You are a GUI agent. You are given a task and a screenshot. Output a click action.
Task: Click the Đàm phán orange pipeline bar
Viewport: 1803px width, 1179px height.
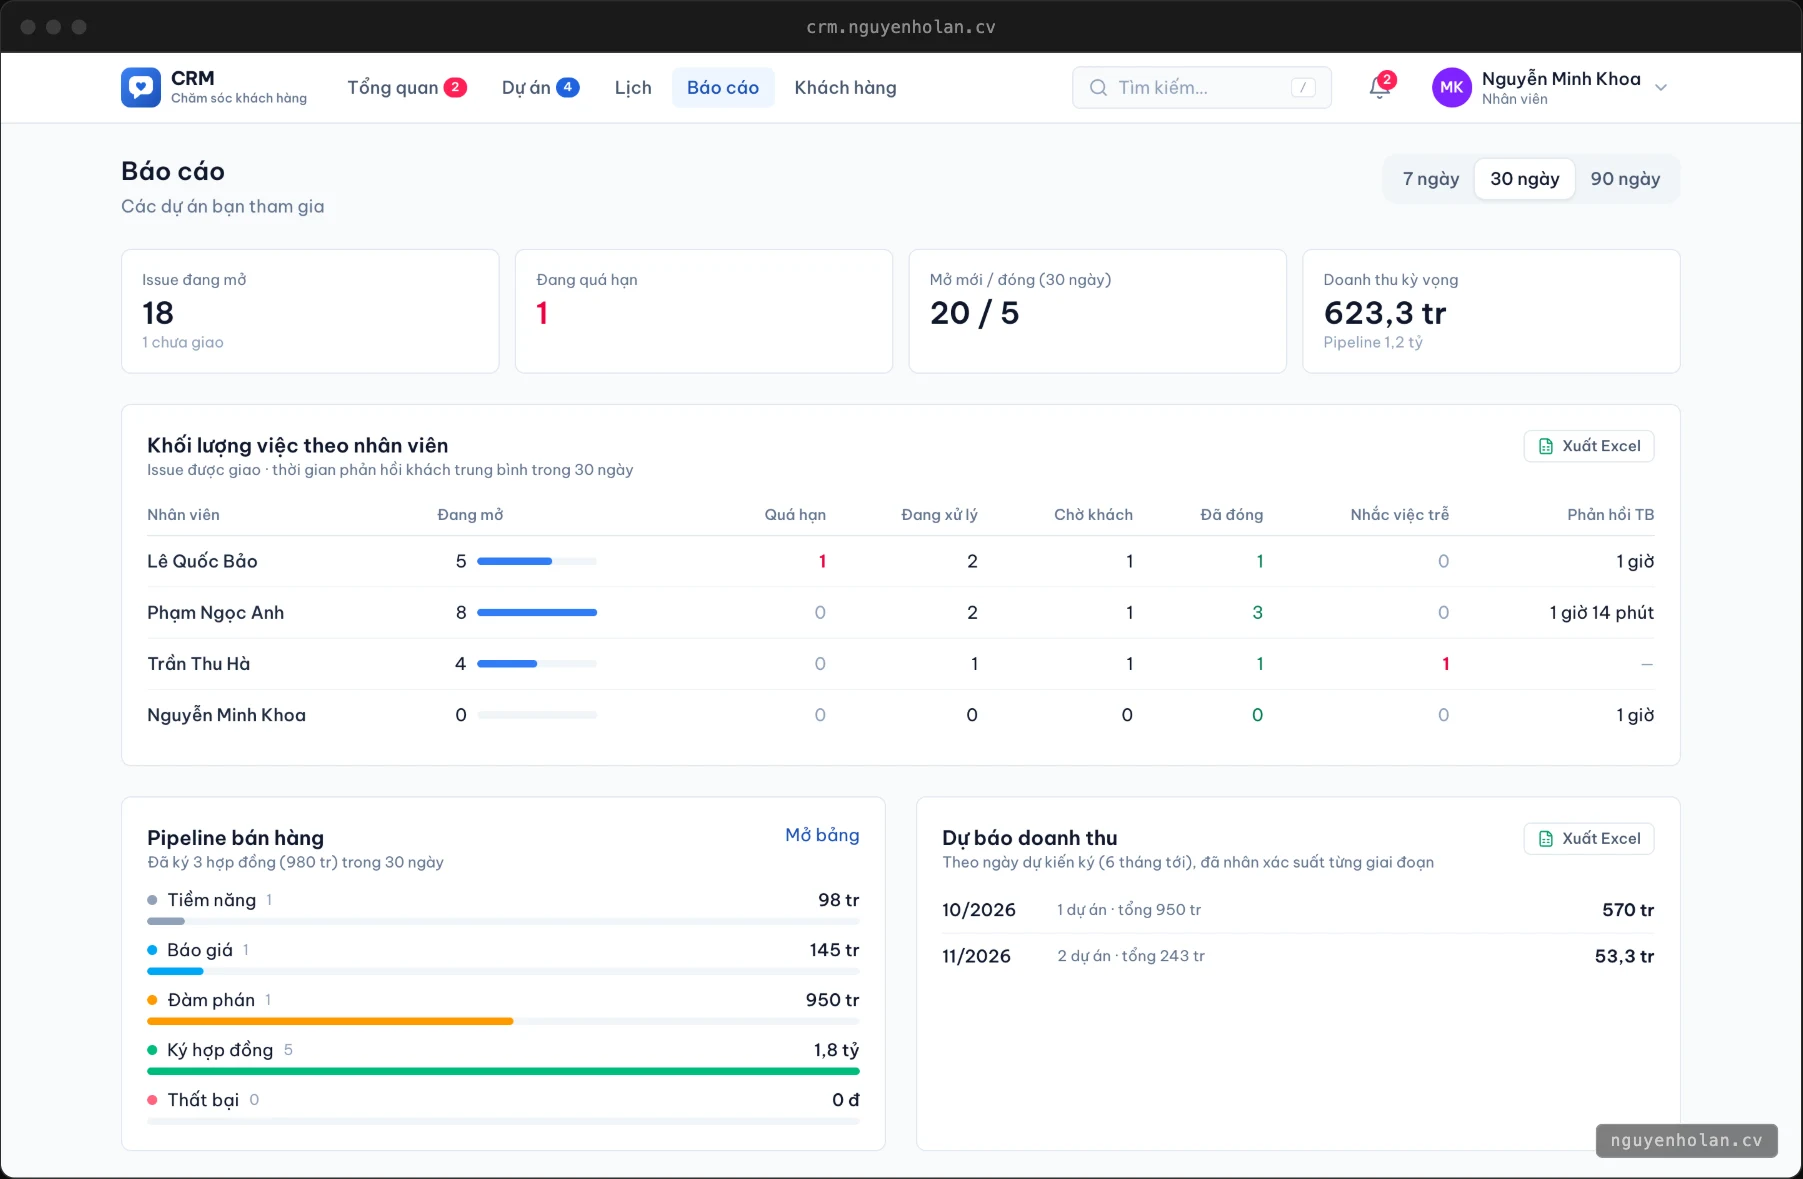330,1021
